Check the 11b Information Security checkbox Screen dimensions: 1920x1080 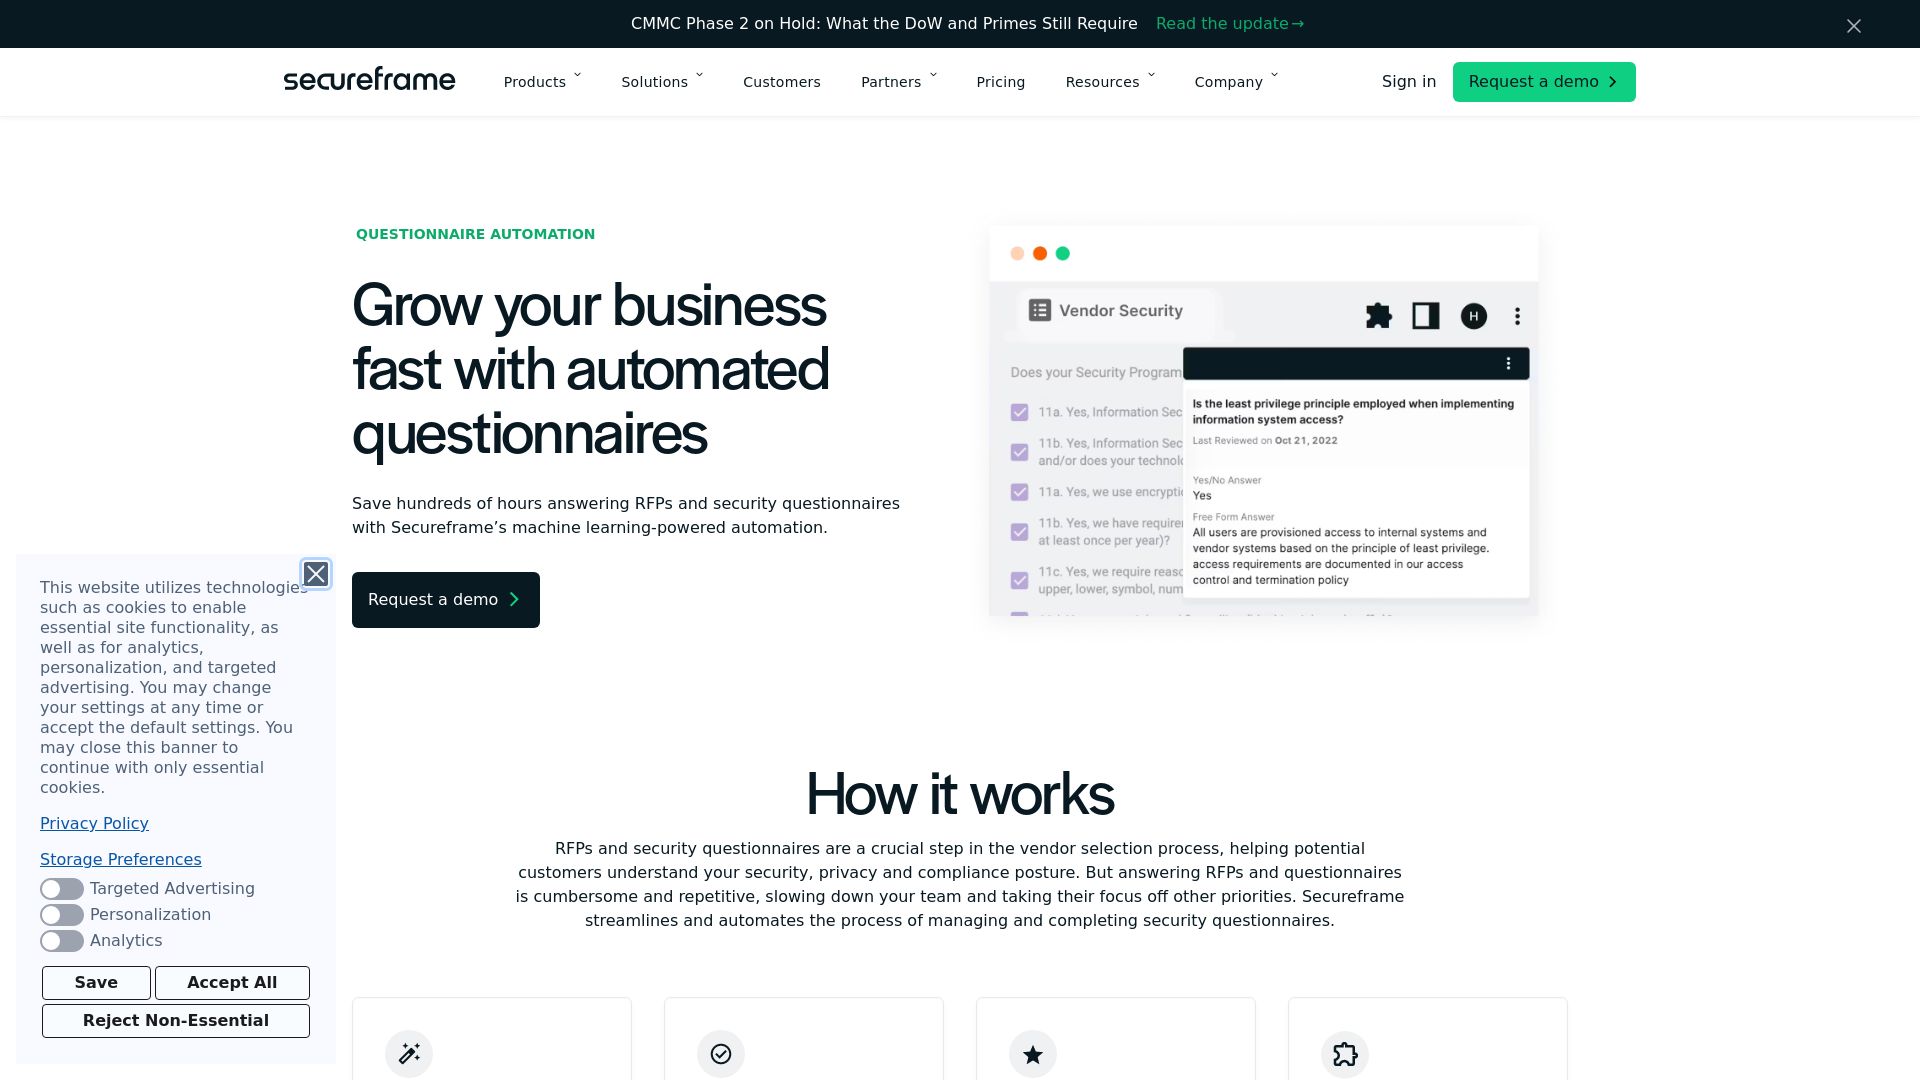point(1019,452)
